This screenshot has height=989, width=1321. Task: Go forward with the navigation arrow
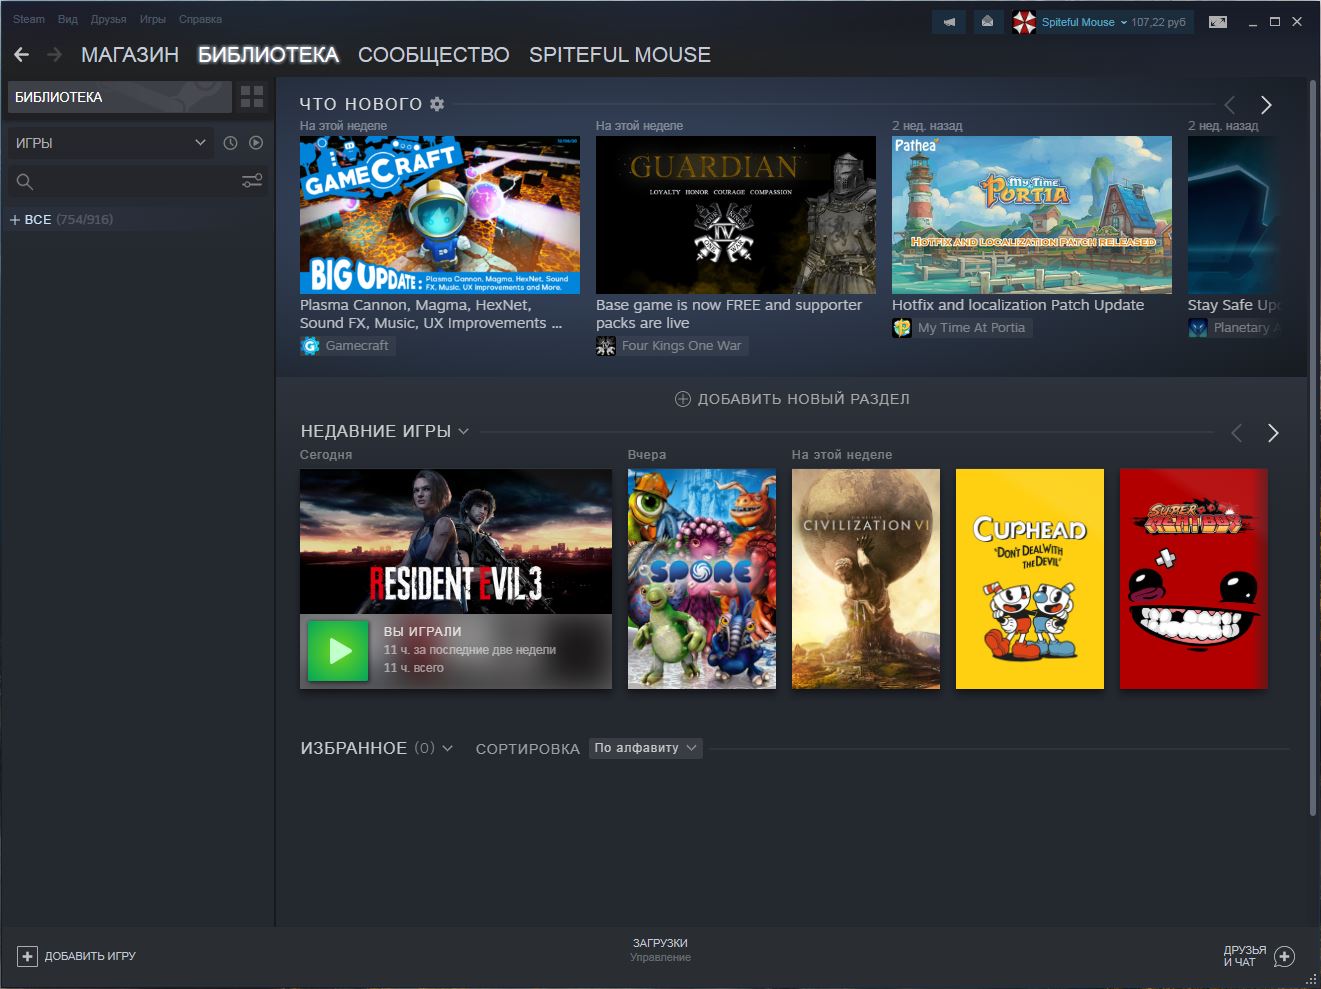(54, 55)
